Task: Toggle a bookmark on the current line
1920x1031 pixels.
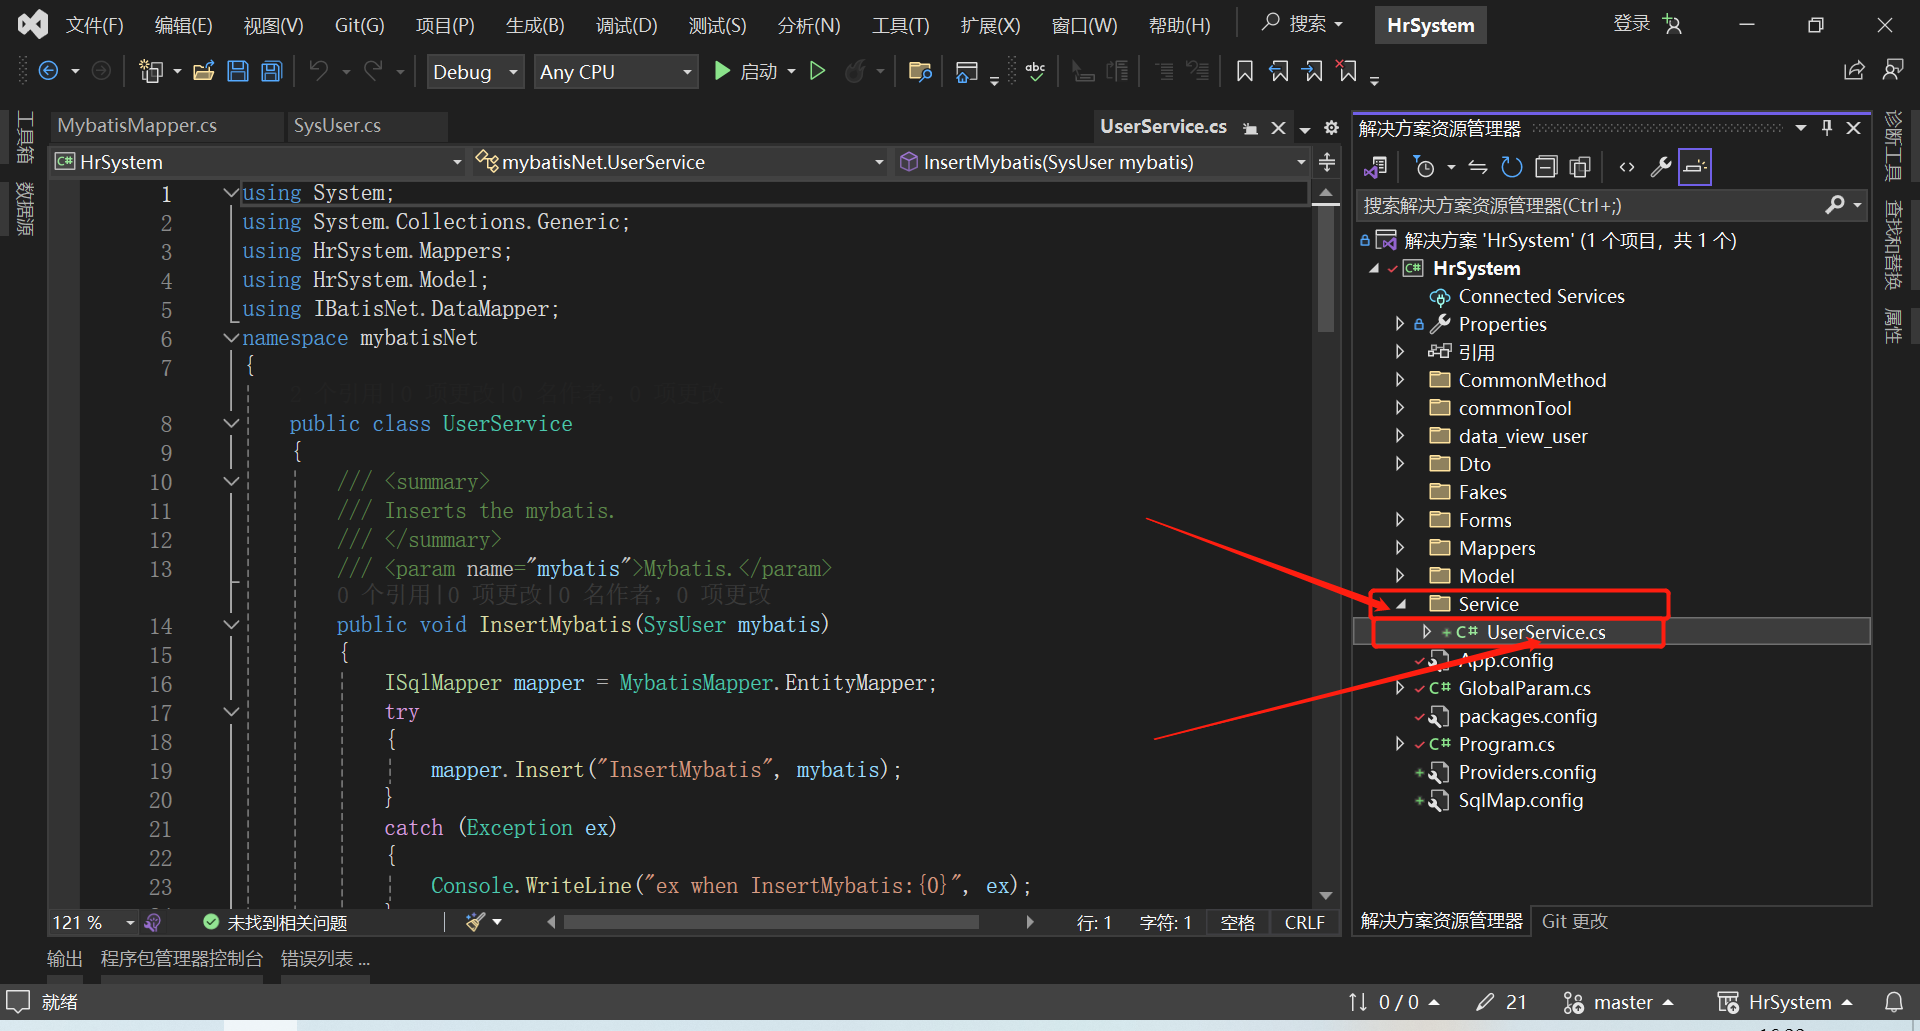Action: point(1245,71)
